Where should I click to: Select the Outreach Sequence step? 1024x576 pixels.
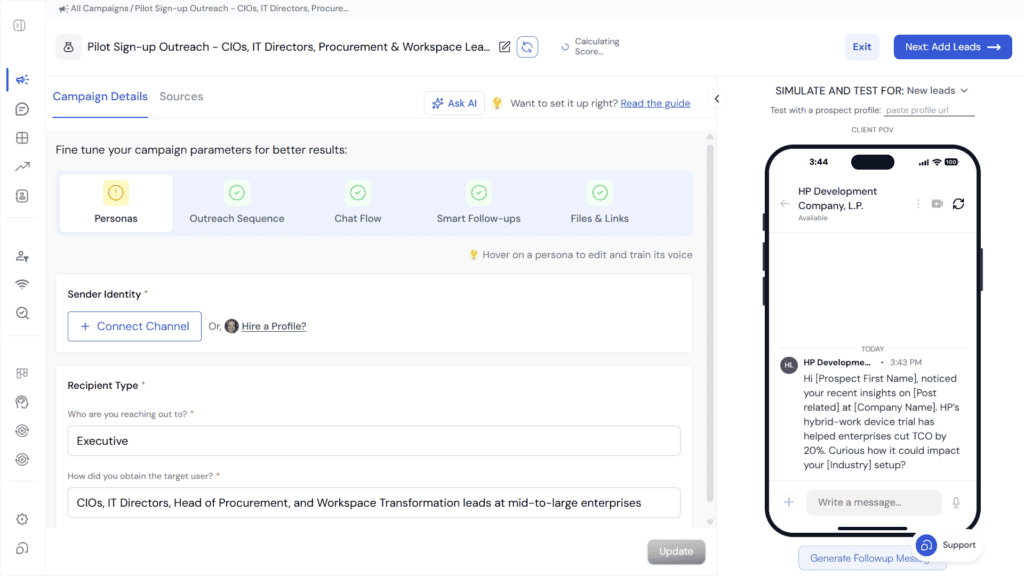(x=237, y=203)
